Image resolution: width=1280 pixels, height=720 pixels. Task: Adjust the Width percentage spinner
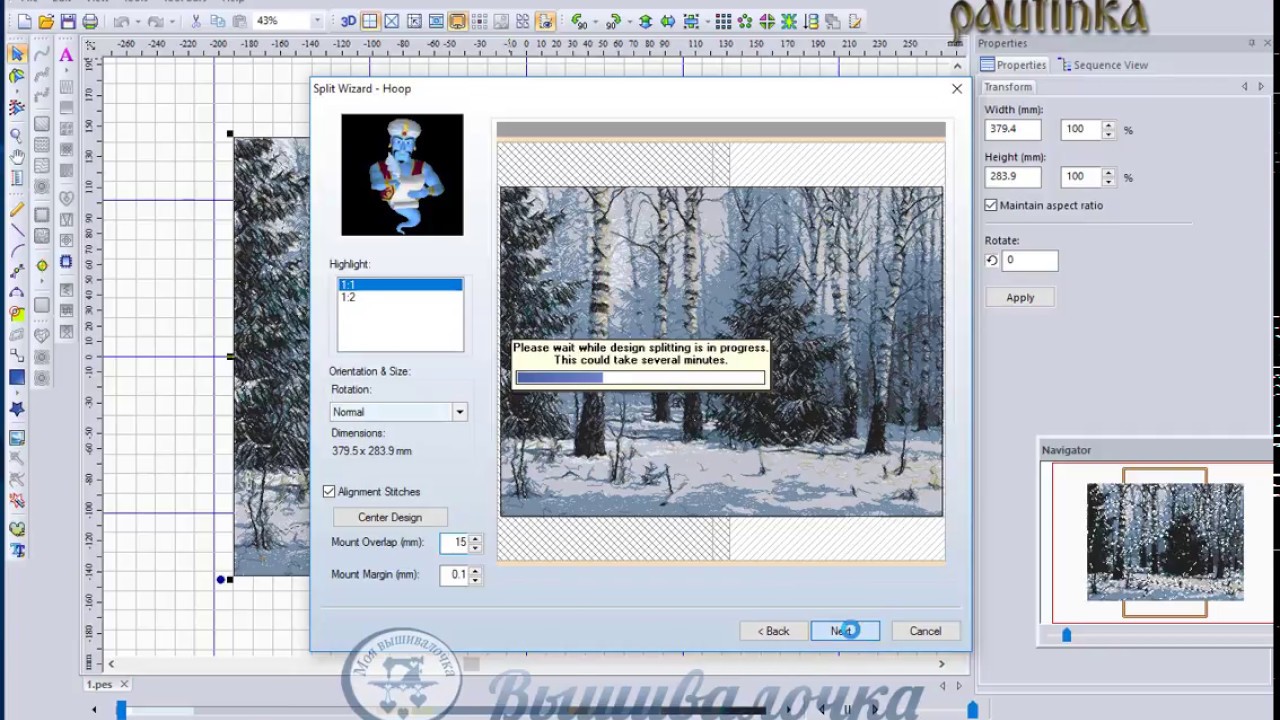coord(1108,130)
